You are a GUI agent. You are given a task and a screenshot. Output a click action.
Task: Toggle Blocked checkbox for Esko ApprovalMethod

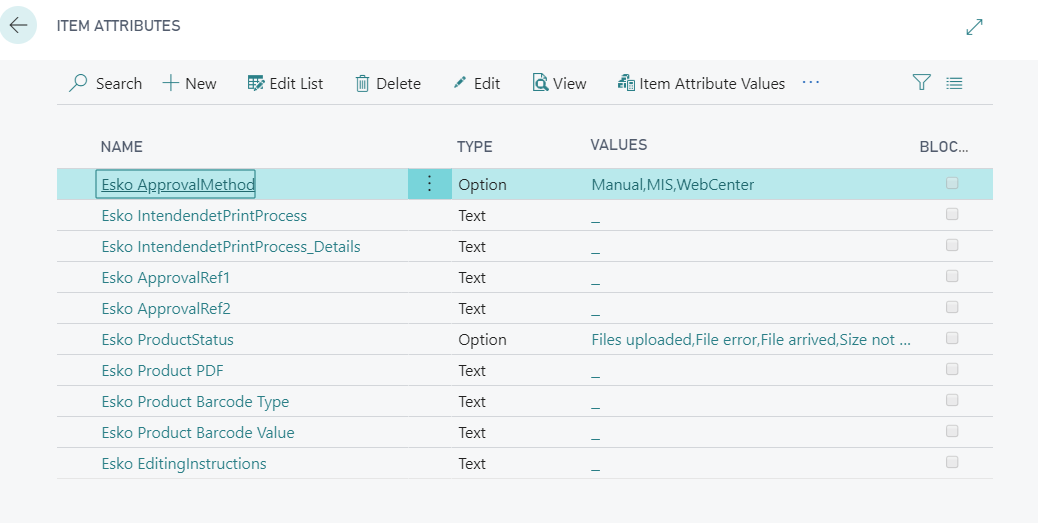952,183
